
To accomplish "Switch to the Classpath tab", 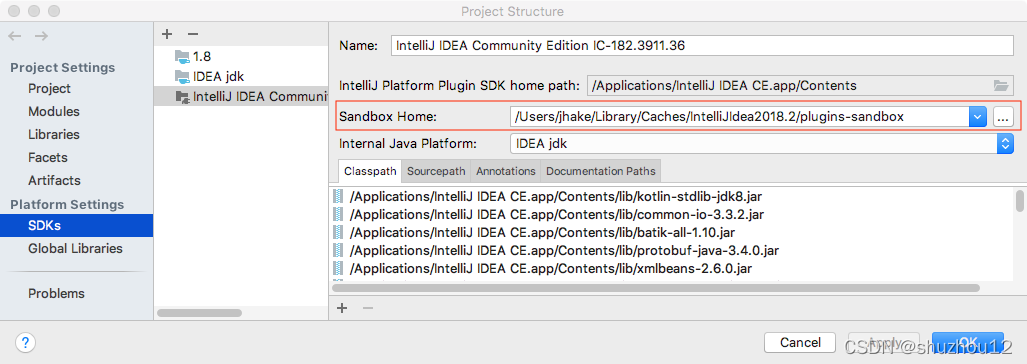I will (x=370, y=171).
